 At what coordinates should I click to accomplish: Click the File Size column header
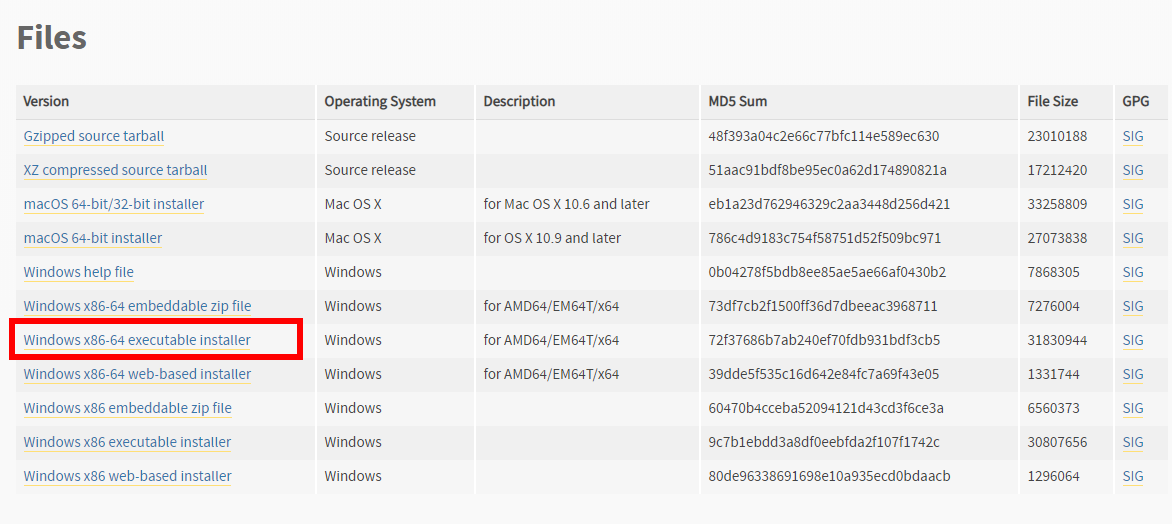point(1052,101)
